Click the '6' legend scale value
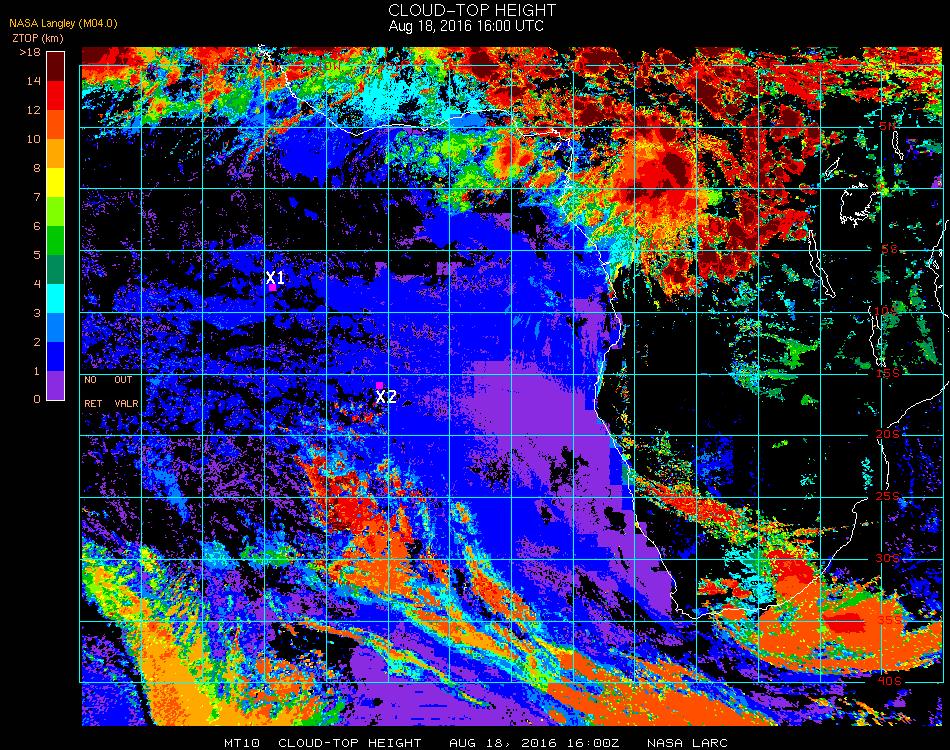This screenshot has height=750, width=950. tap(37, 226)
